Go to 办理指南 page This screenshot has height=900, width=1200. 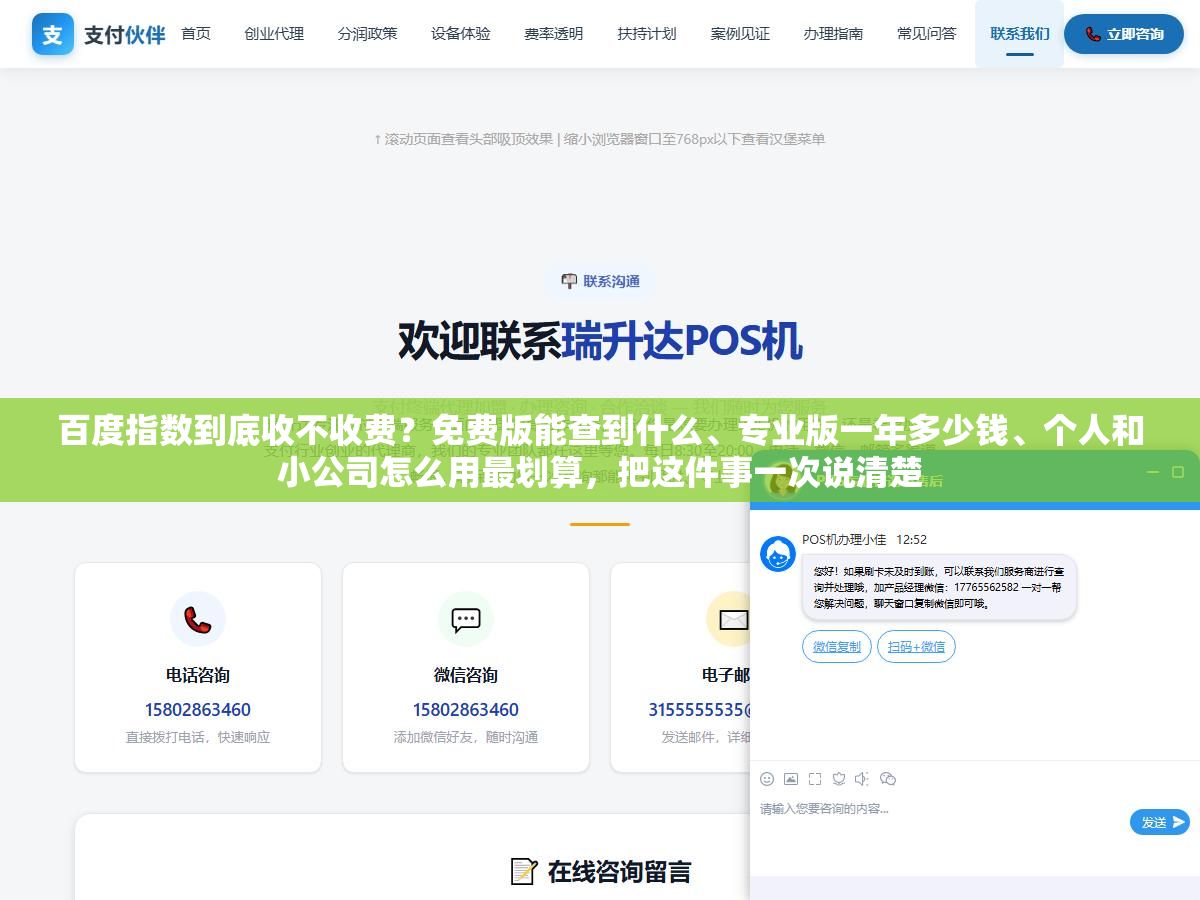pos(833,34)
